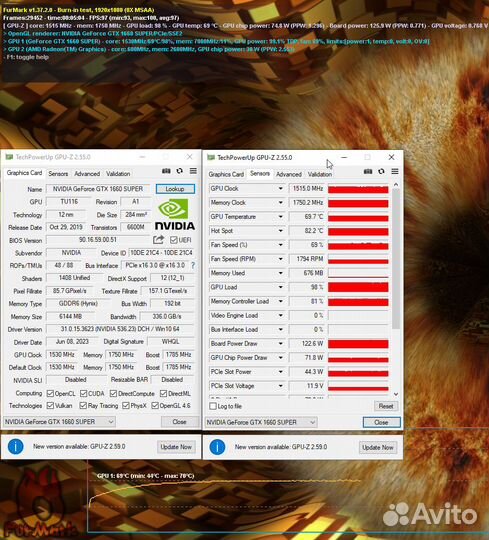Viewport: 489px width, 540px height.
Task: Open hamburger menu in Sensors window
Action: (395, 171)
